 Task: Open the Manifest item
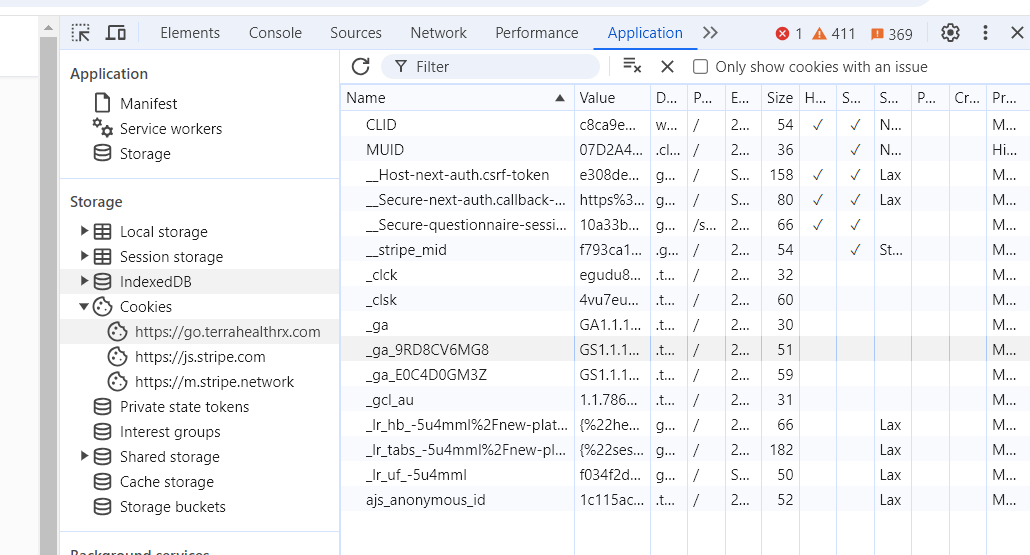(148, 104)
